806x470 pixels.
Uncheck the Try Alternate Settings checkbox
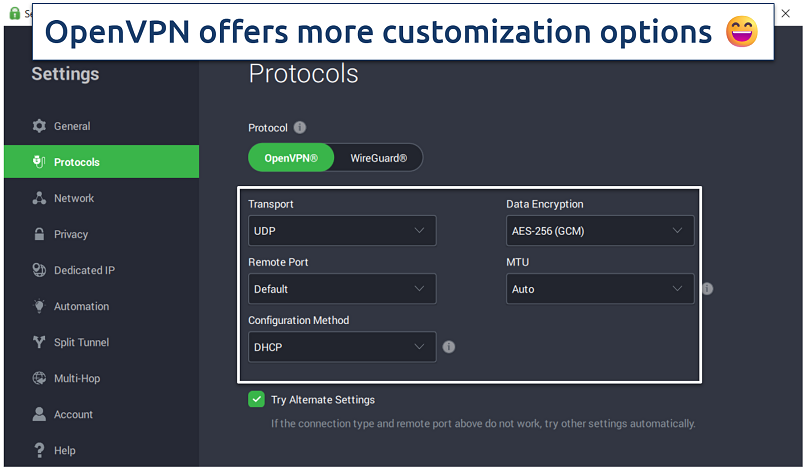[257, 399]
